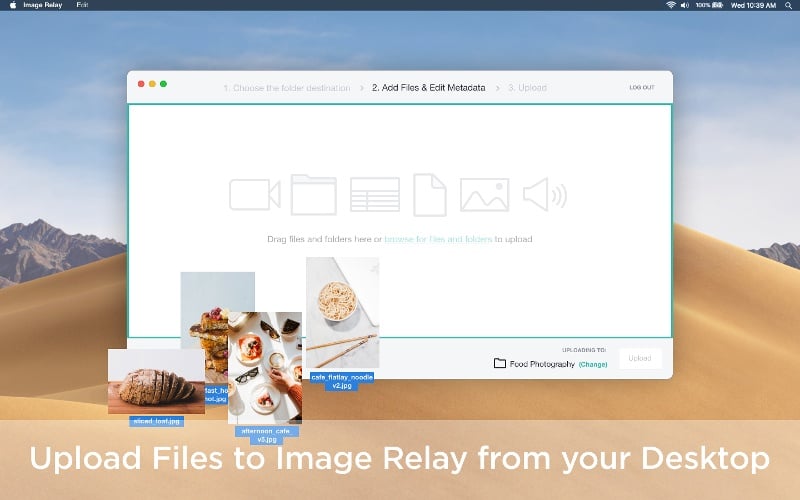
Task: Click browse for files and folders link
Action: tap(438, 239)
